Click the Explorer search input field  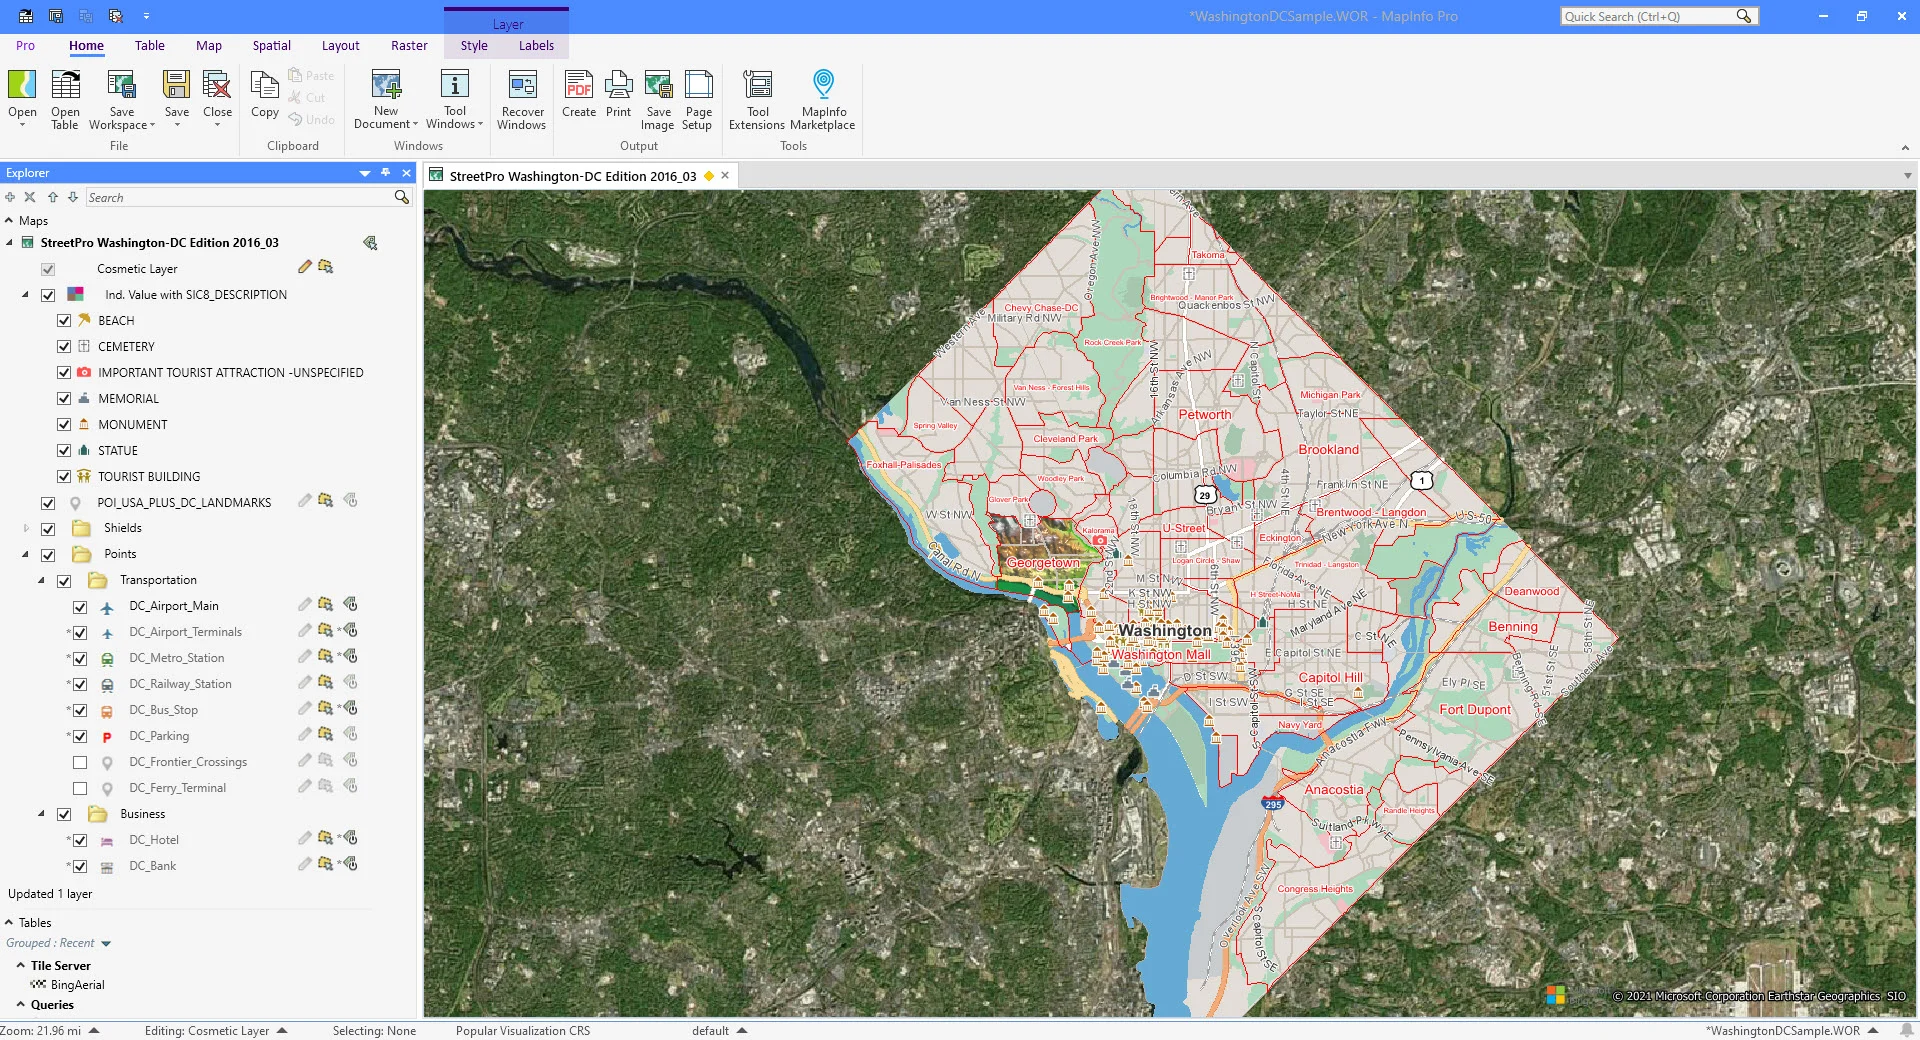(x=240, y=198)
